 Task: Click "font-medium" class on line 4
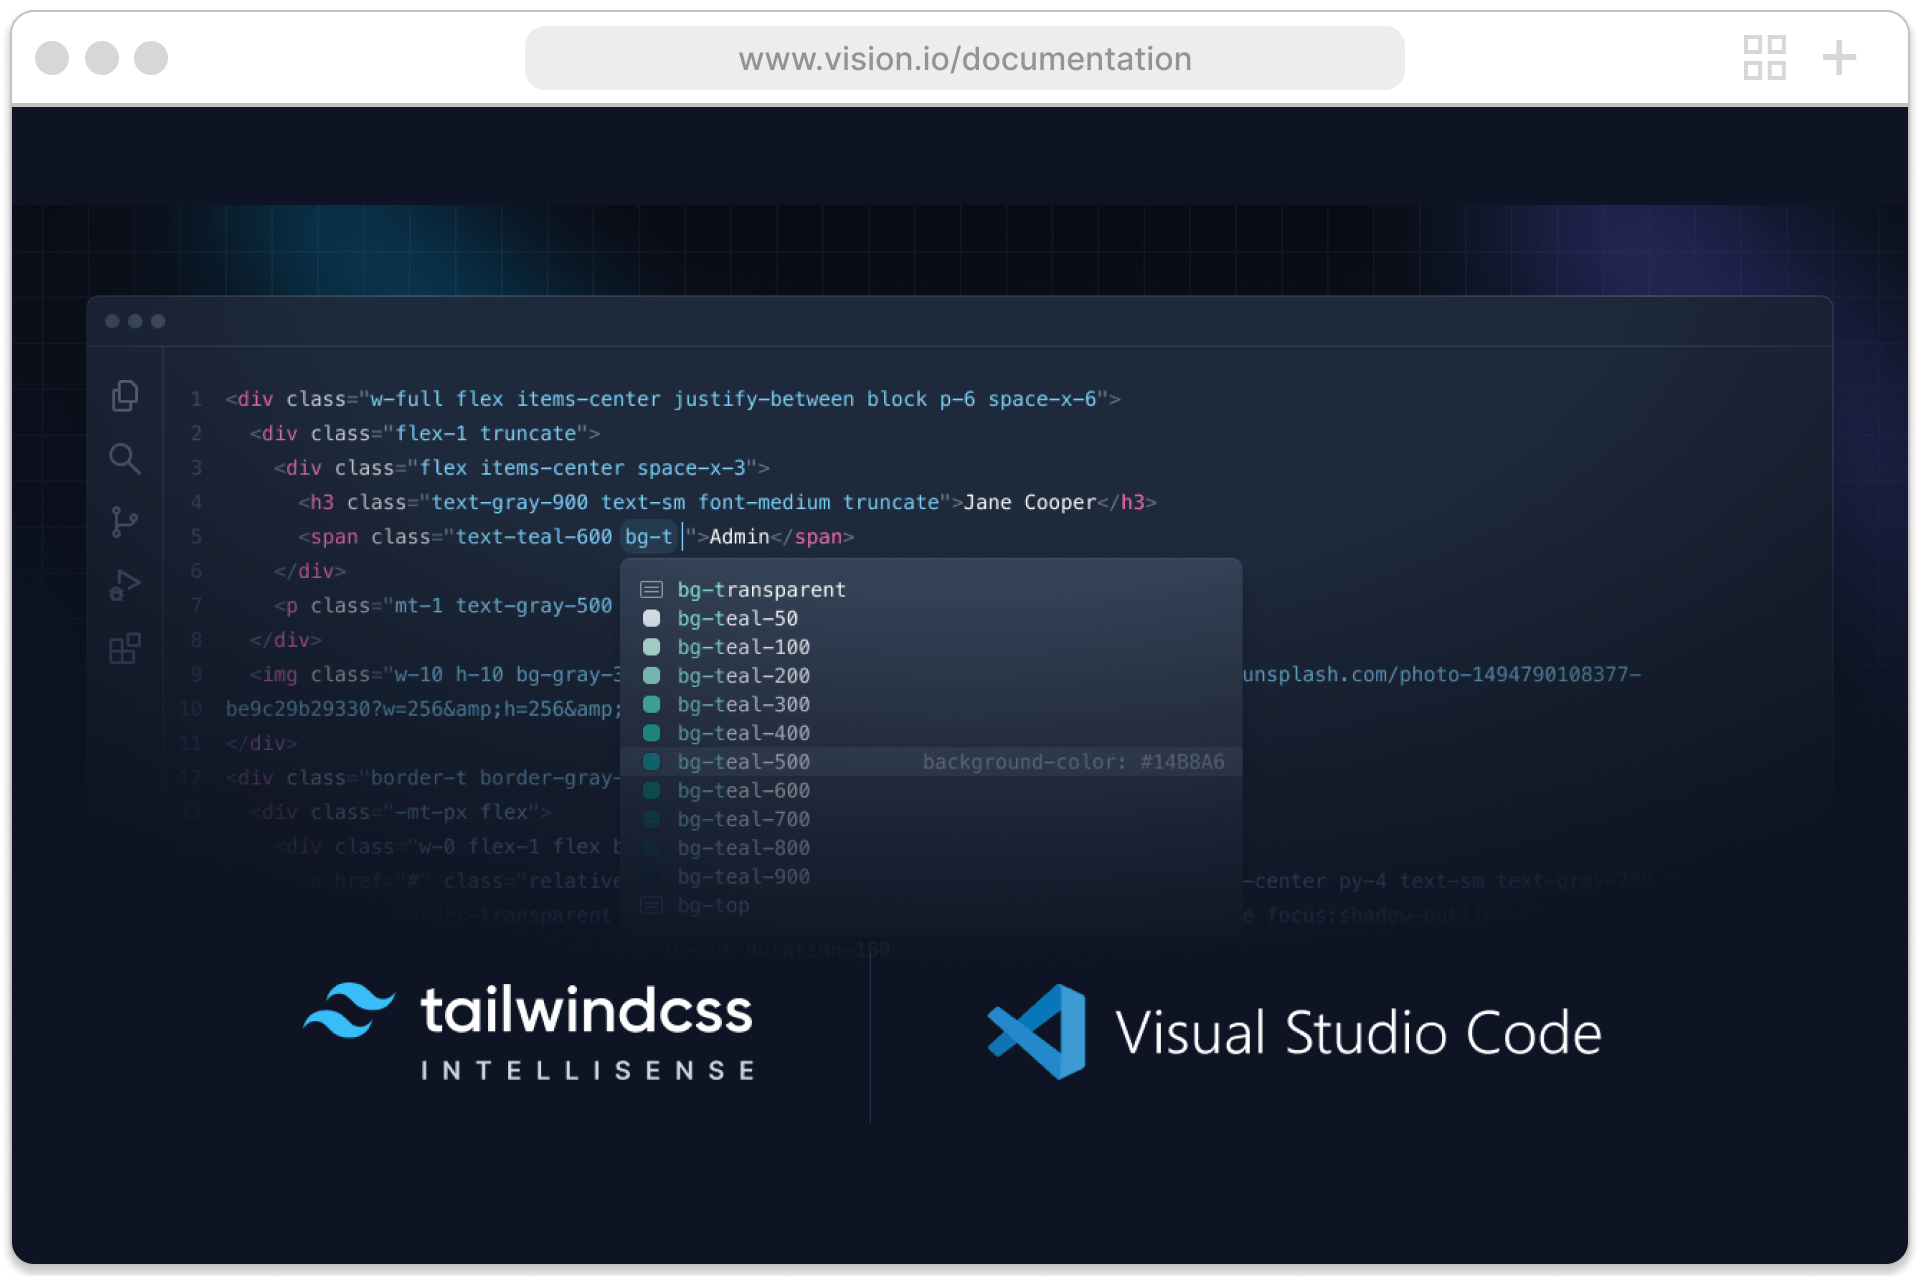pyautogui.click(x=764, y=502)
